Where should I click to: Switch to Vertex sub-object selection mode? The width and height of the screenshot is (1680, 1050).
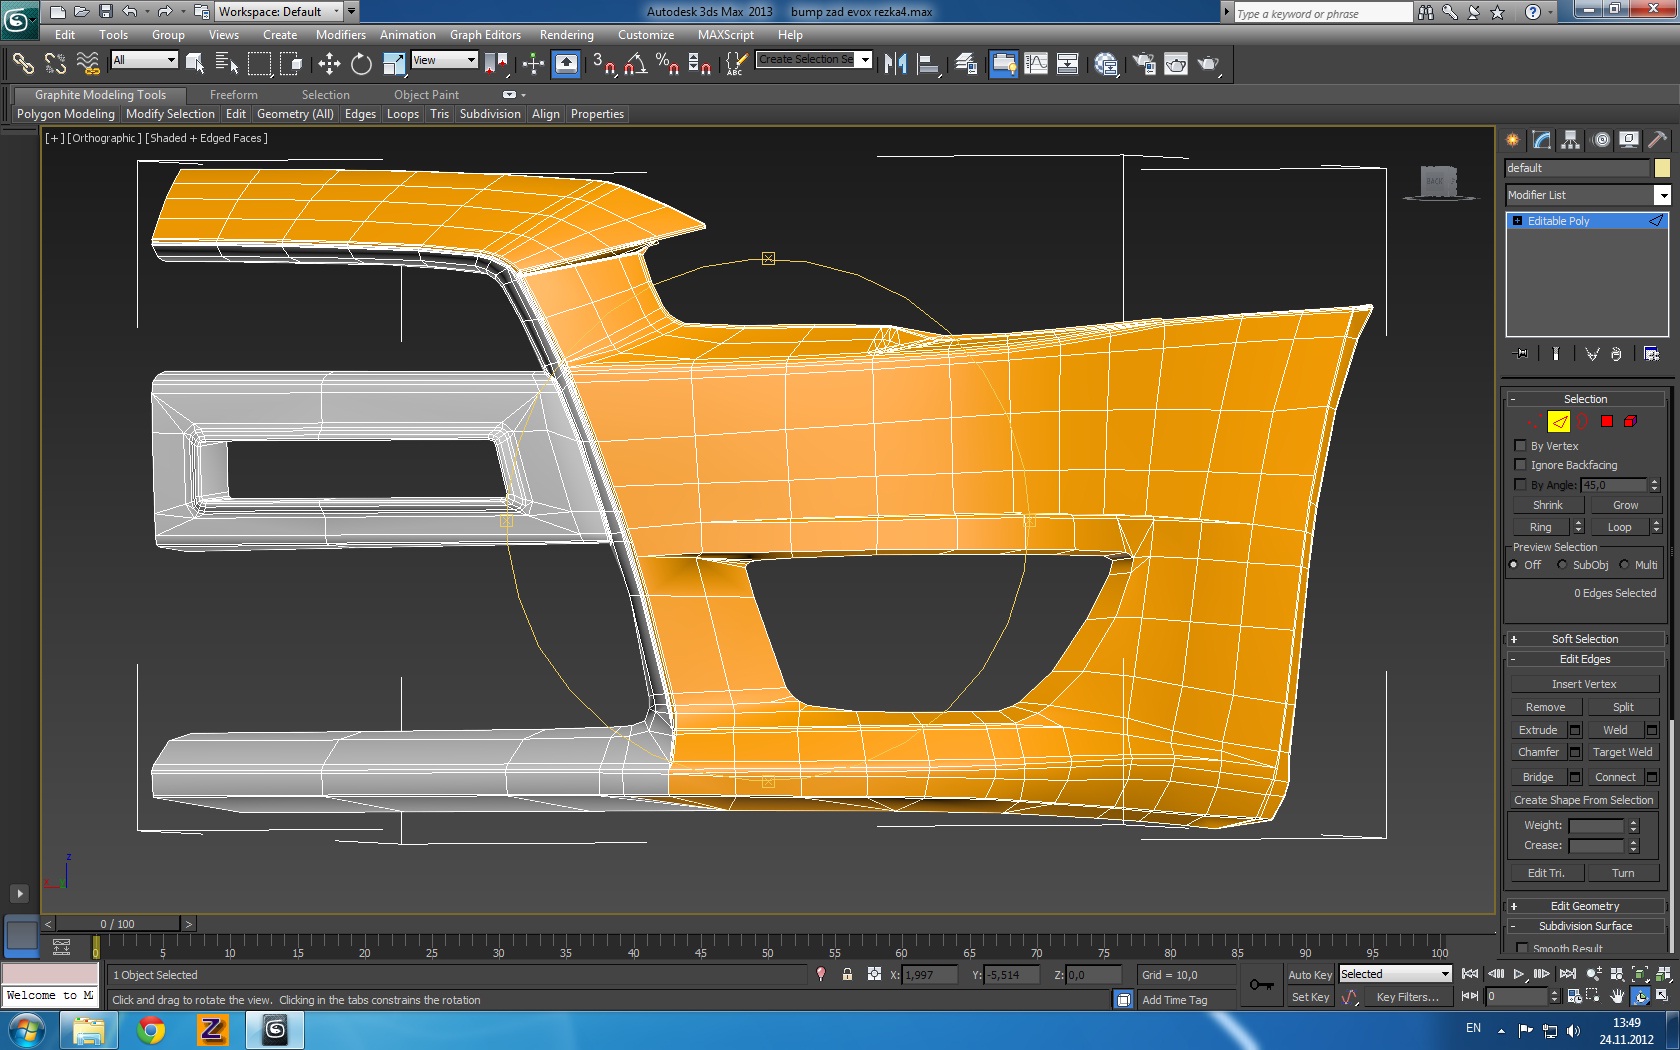1534,421
